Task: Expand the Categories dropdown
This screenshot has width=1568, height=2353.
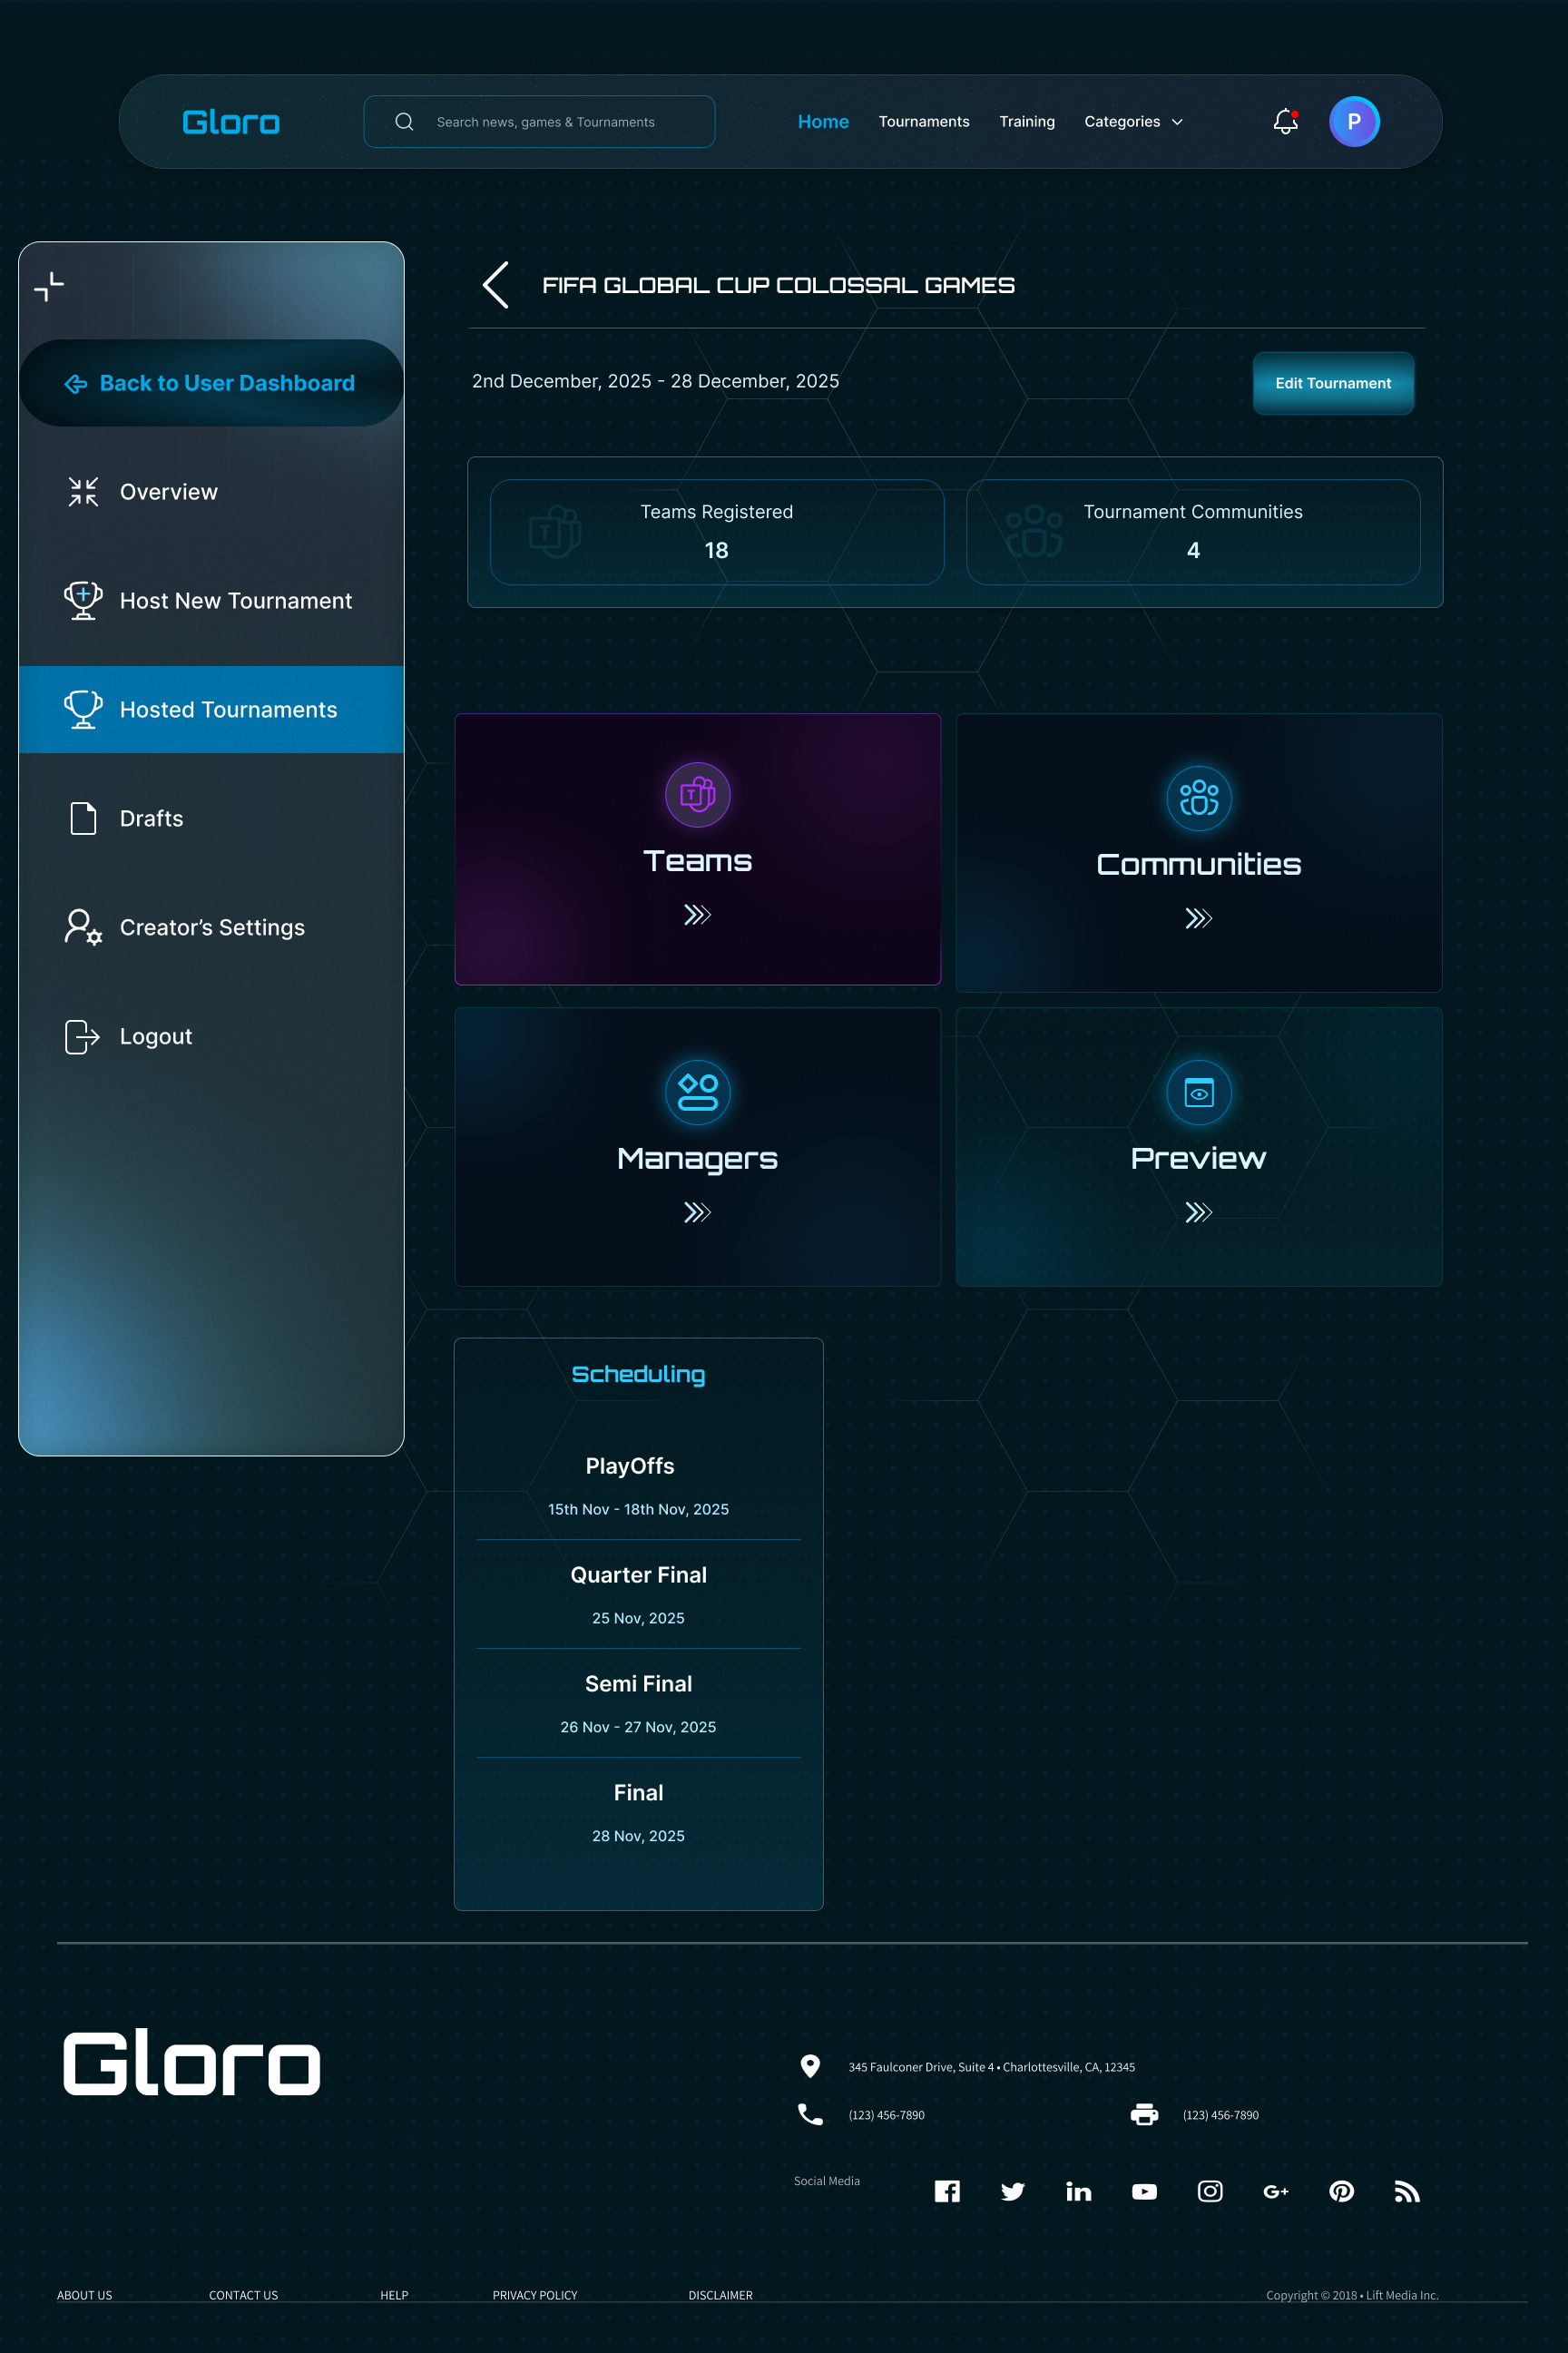Action: click(x=1133, y=122)
